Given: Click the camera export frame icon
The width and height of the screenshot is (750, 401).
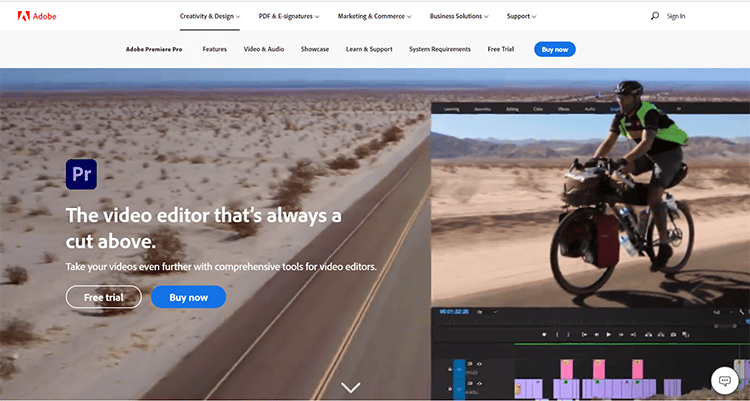Looking at the screenshot, I should click(x=674, y=334).
